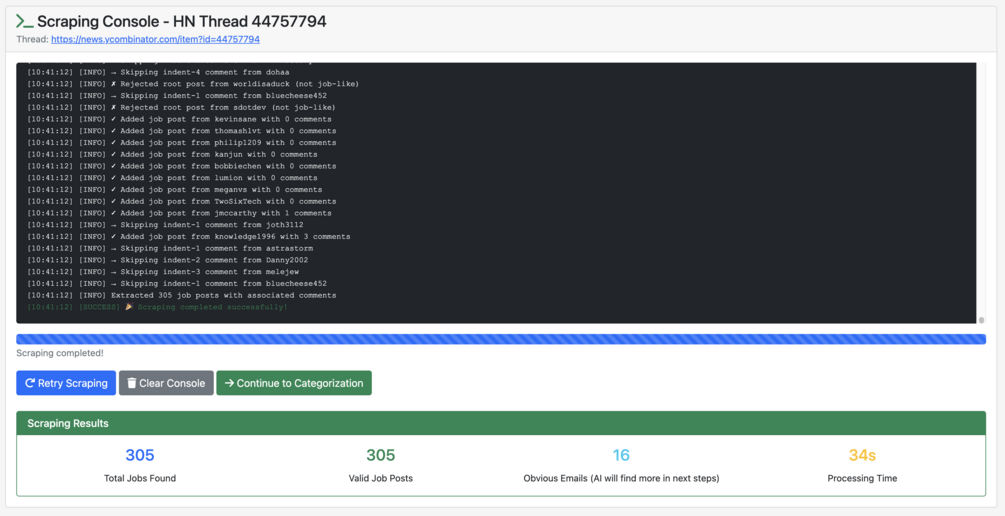Click the console scrollbar thumb
Image resolution: width=1005 pixels, height=516 pixels.
981,319
